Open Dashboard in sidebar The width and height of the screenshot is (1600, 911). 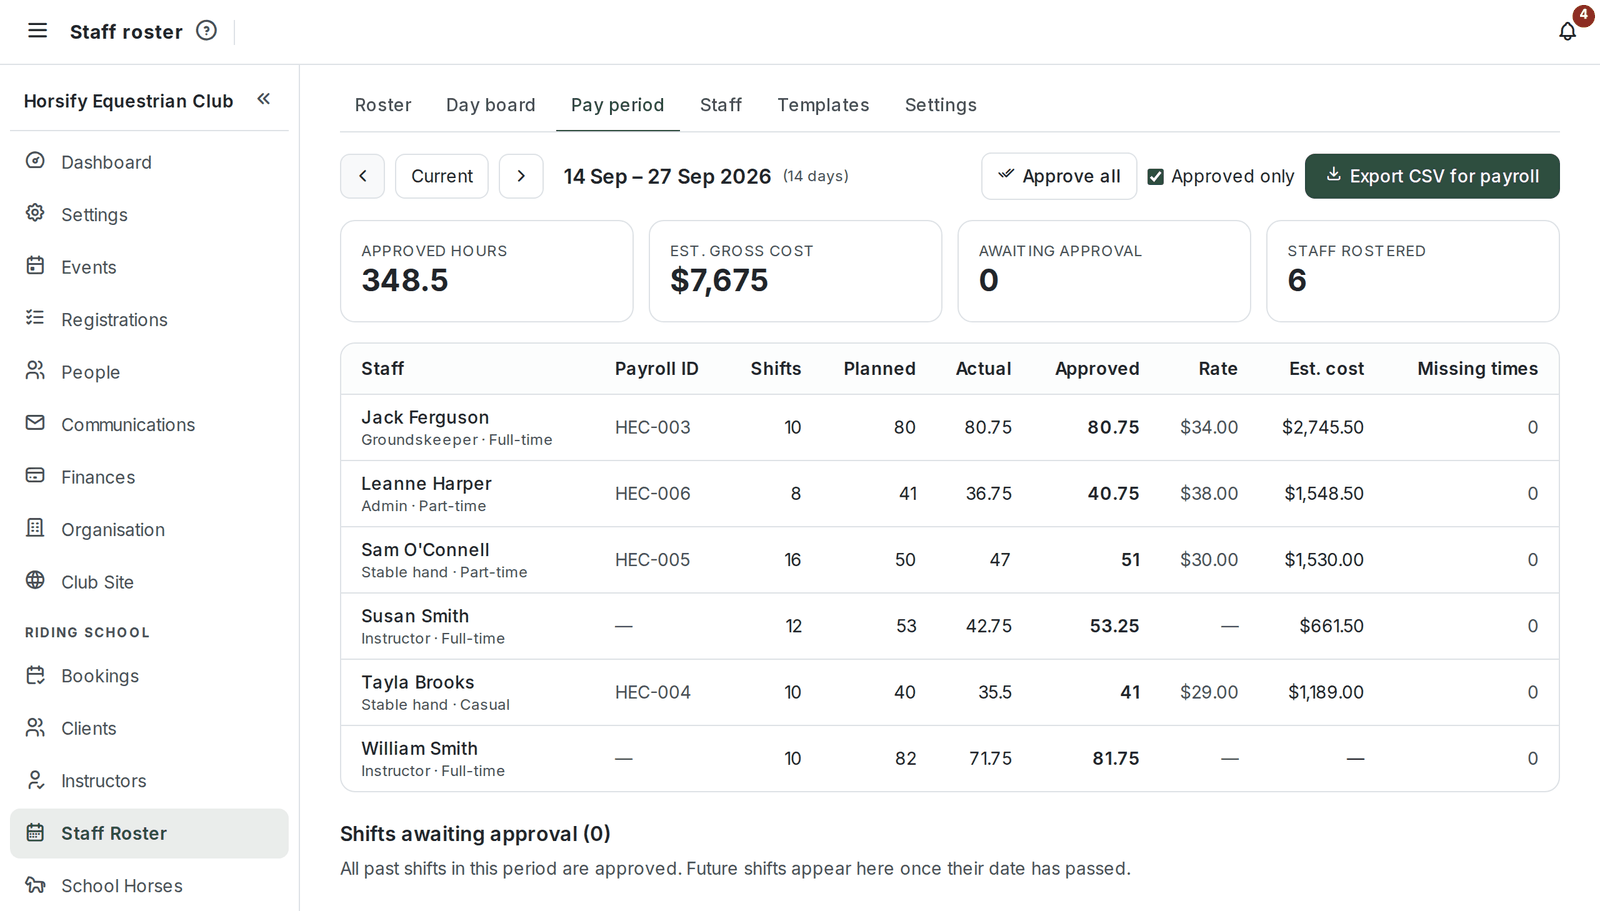149,162
